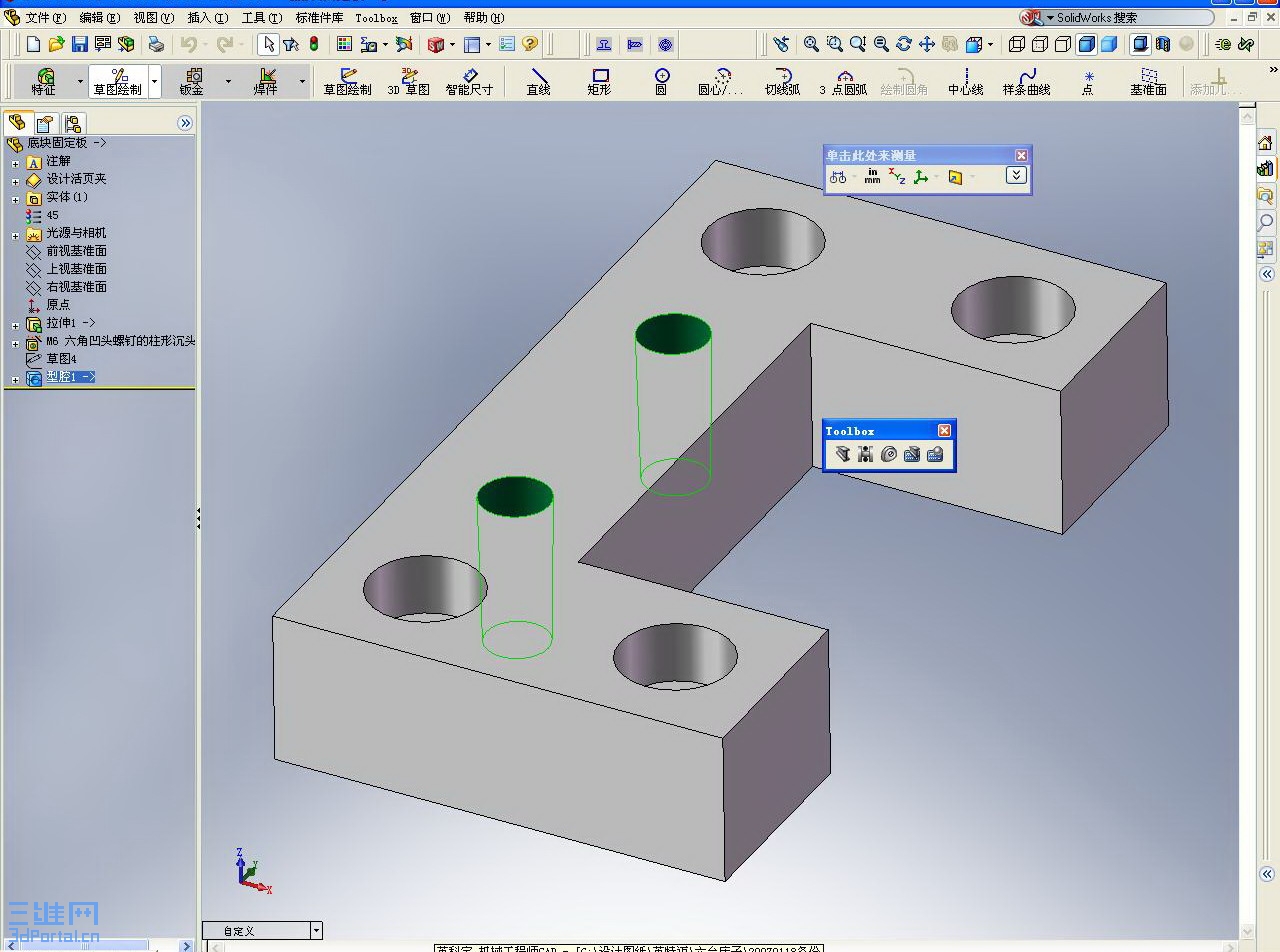Switch to the Sheet Metal (钣金) tab

[192, 81]
